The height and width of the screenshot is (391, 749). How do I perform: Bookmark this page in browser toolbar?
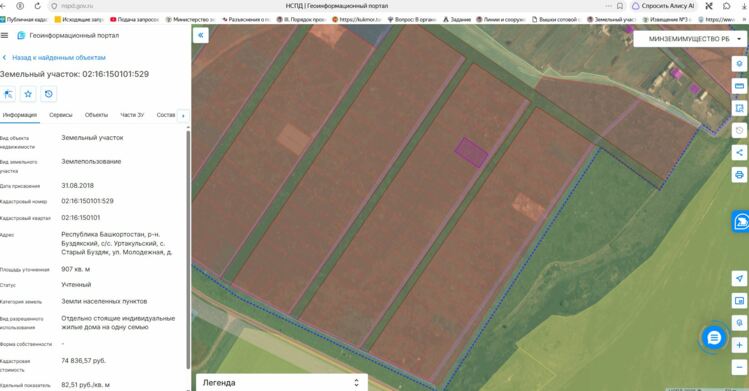pos(620,6)
